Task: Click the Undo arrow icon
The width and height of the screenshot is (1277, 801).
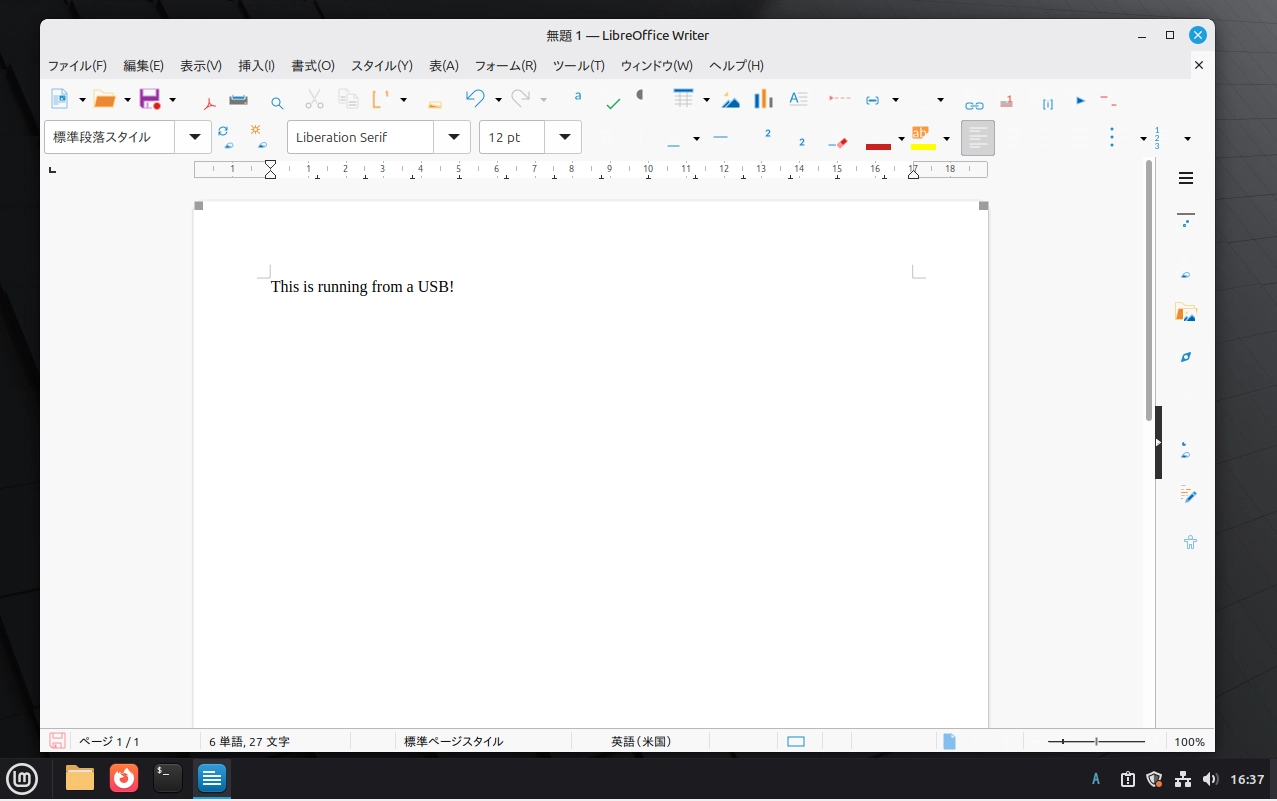Action: click(475, 98)
